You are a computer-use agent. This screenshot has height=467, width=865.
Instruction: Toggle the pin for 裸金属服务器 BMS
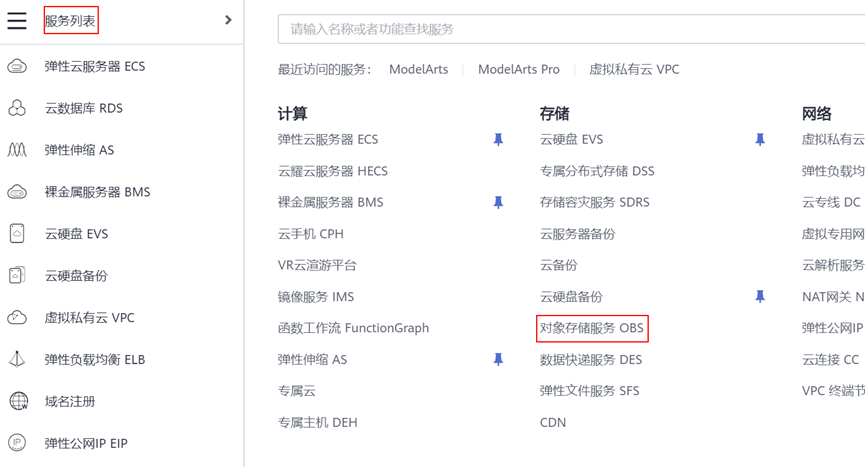(x=498, y=203)
